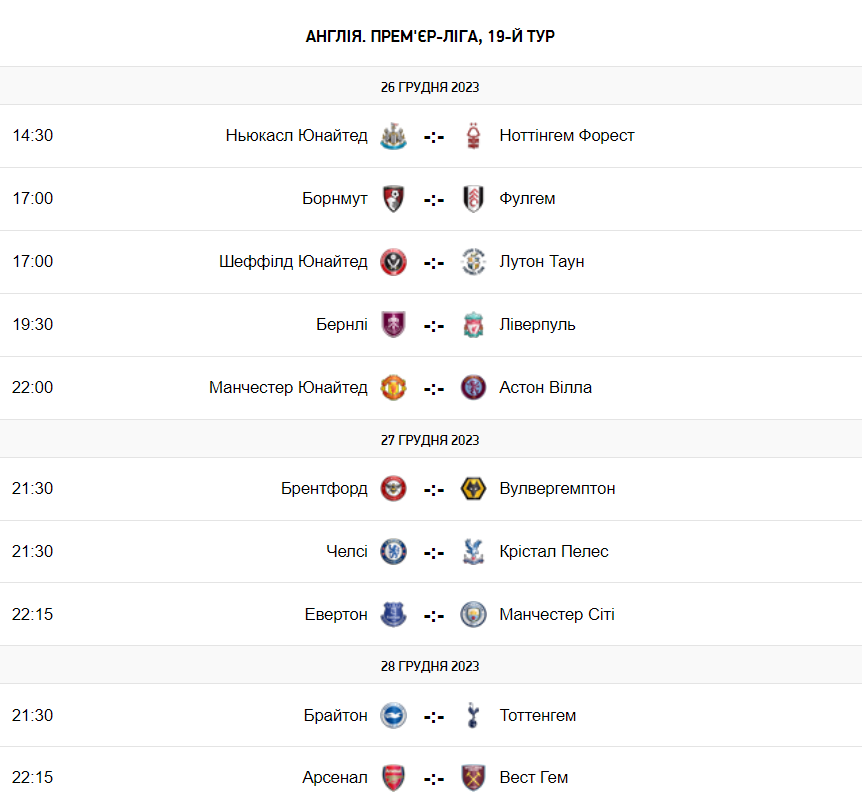This screenshot has width=862, height=809.
Task: Select the Крістал Пелес team name
Action: pyautogui.click(x=554, y=552)
